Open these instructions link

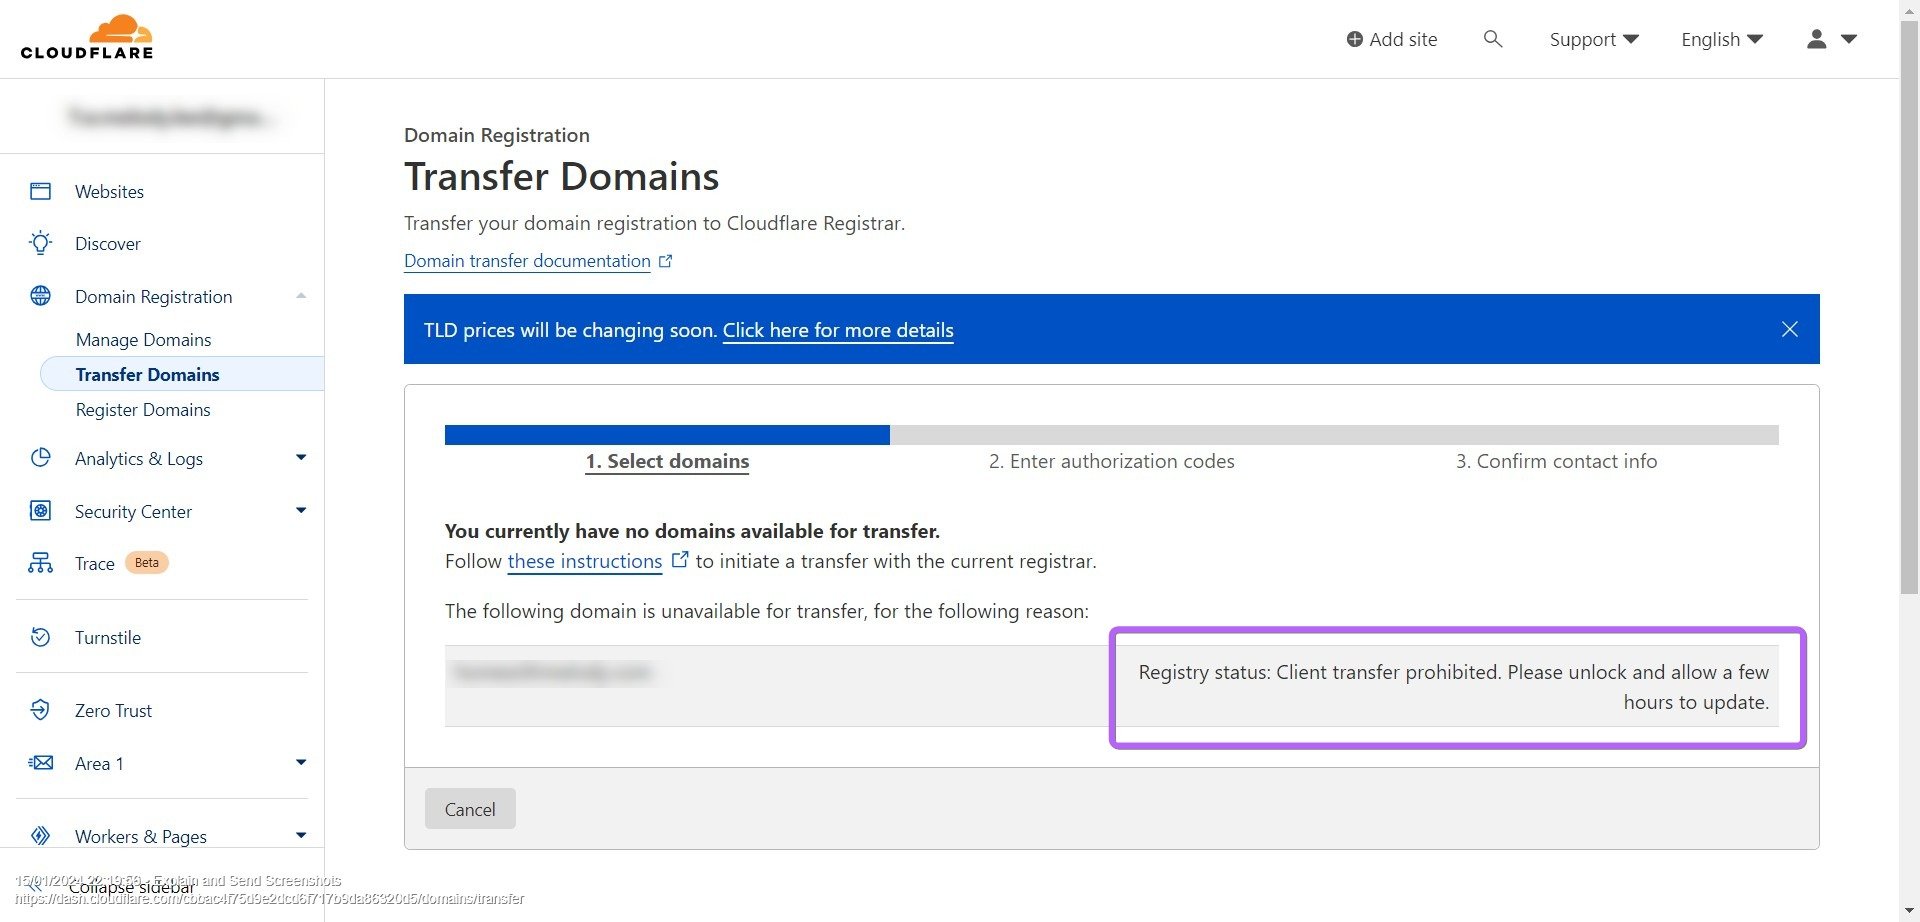coord(585,561)
